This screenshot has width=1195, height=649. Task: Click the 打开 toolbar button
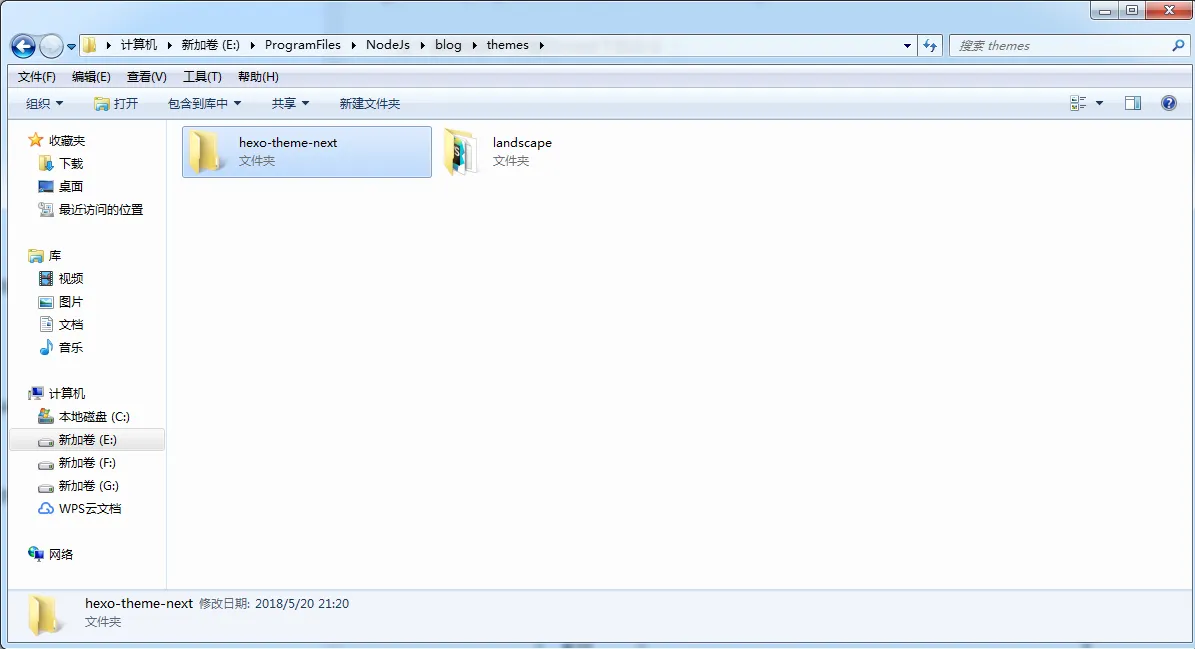pos(116,104)
